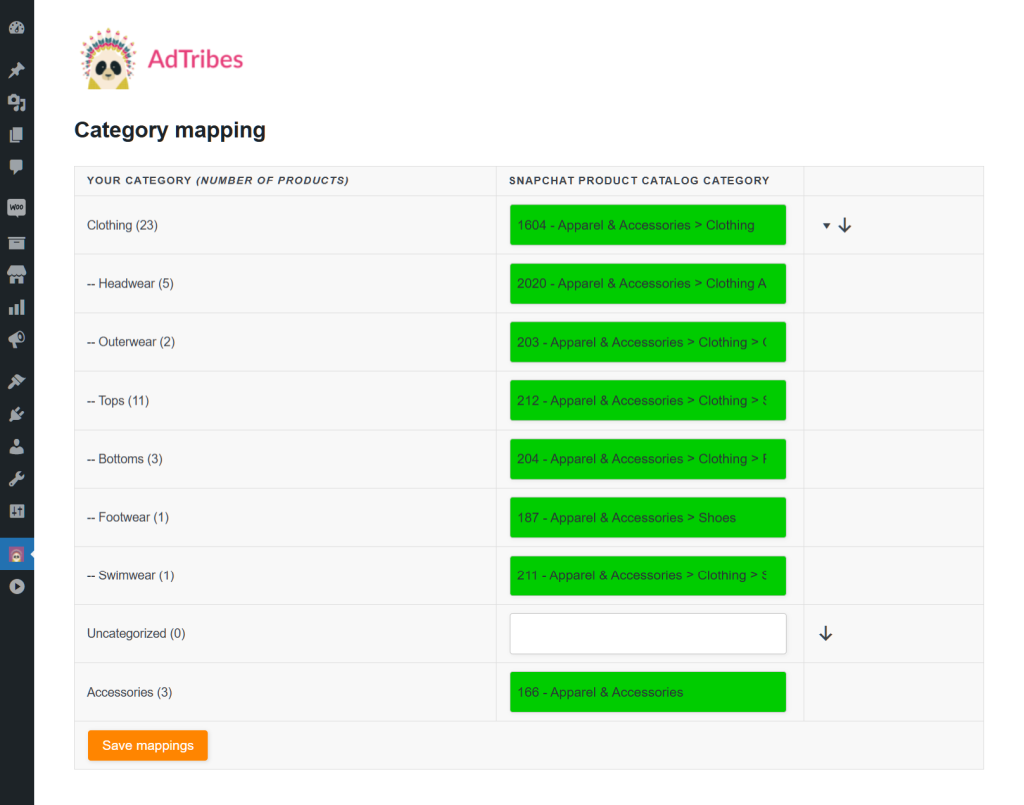Click the down arrow in the Uncategorized row

(825, 633)
